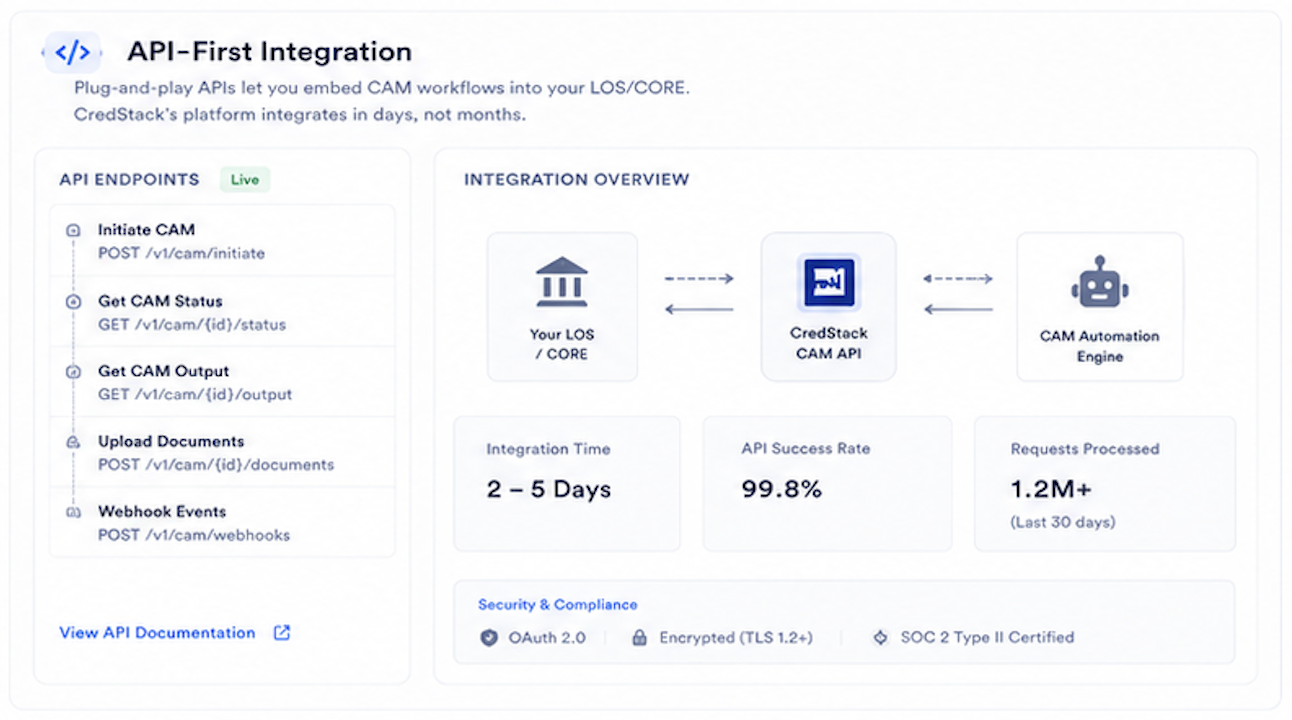The height and width of the screenshot is (720, 1292).
Task: Click the CredStack CAM API label
Action: [829, 343]
